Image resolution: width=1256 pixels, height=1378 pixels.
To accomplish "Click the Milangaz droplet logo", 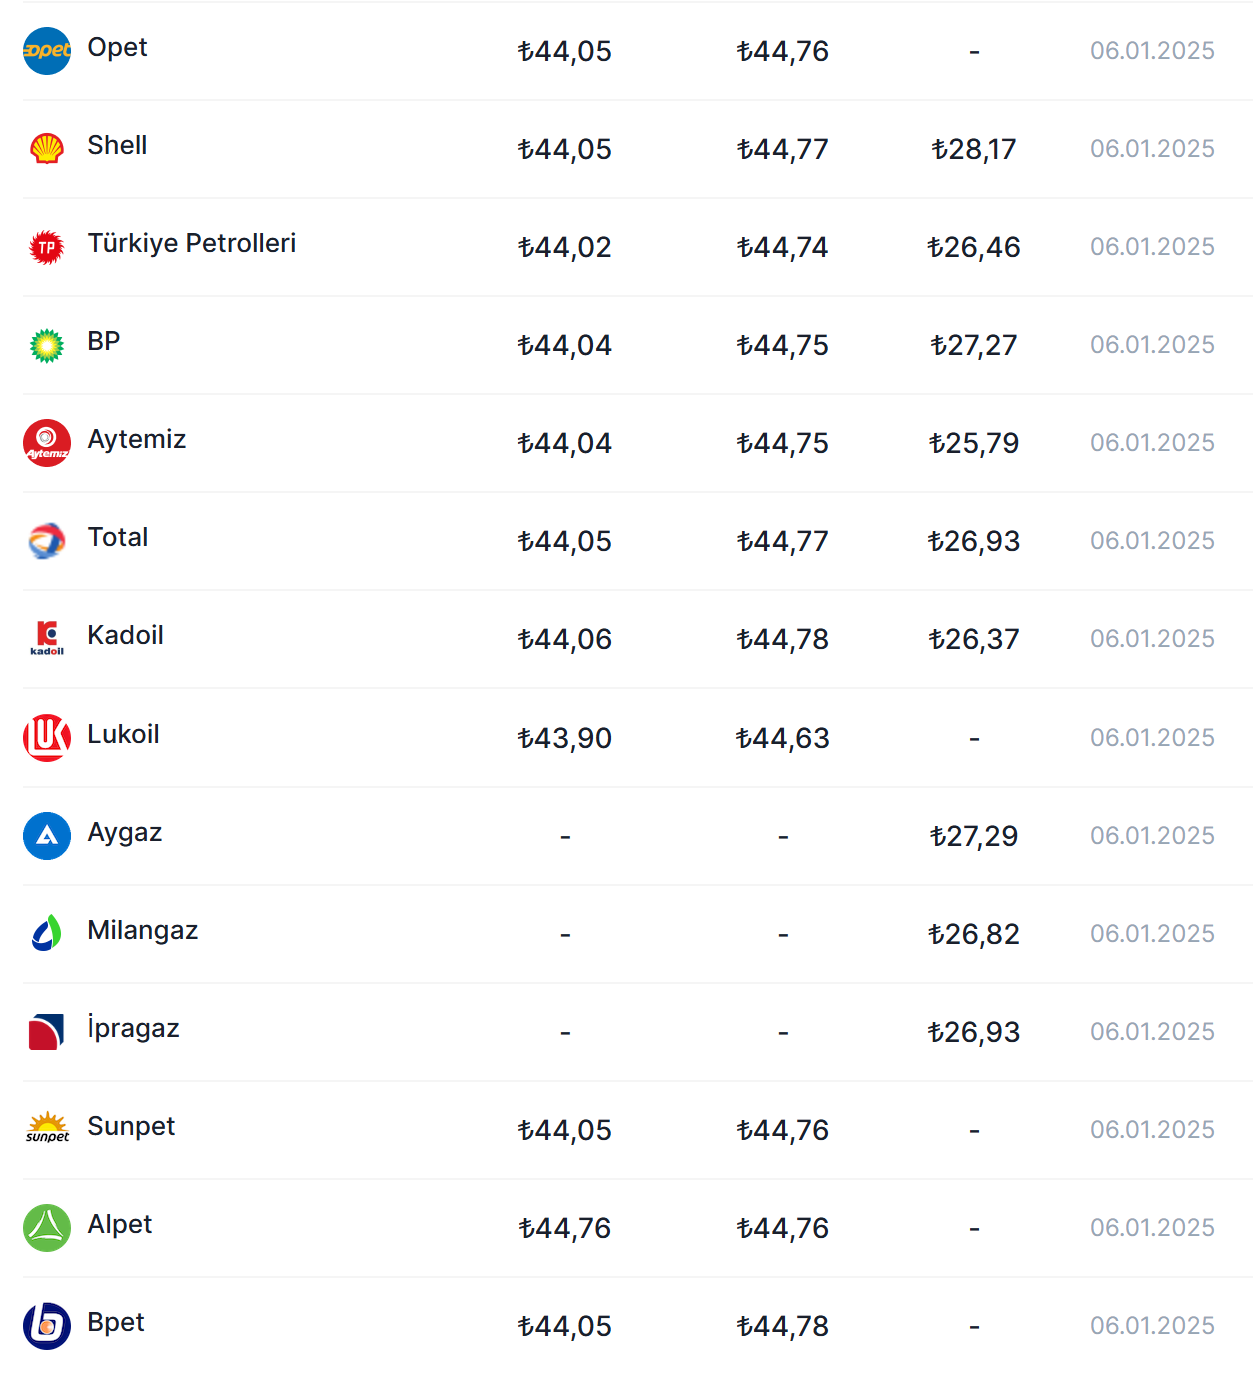I will (47, 934).
